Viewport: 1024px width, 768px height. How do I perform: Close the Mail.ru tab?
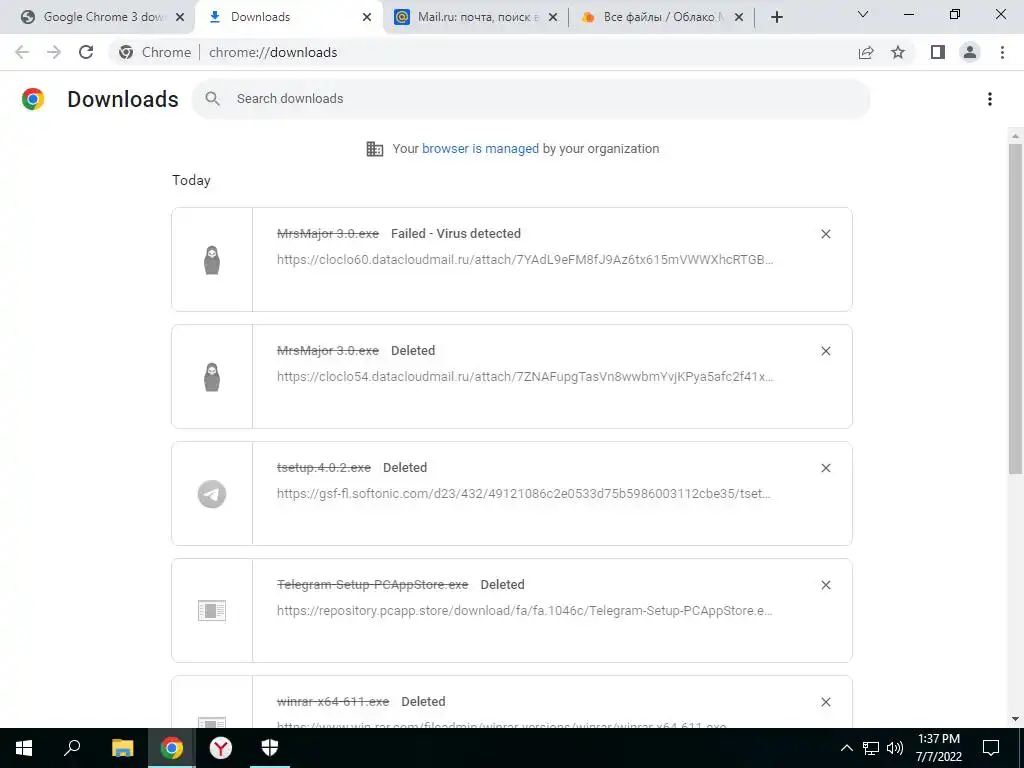(x=553, y=18)
